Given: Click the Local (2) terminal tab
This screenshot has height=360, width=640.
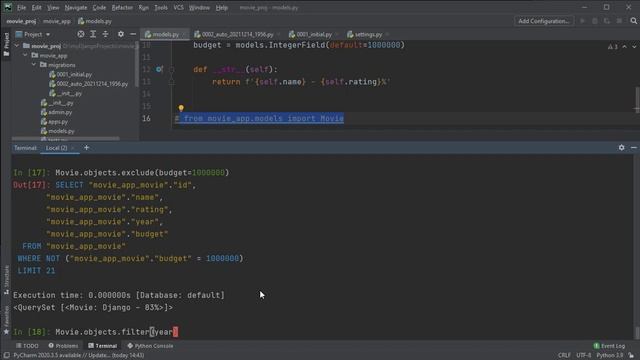Looking at the screenshot, I should (59, 148).
